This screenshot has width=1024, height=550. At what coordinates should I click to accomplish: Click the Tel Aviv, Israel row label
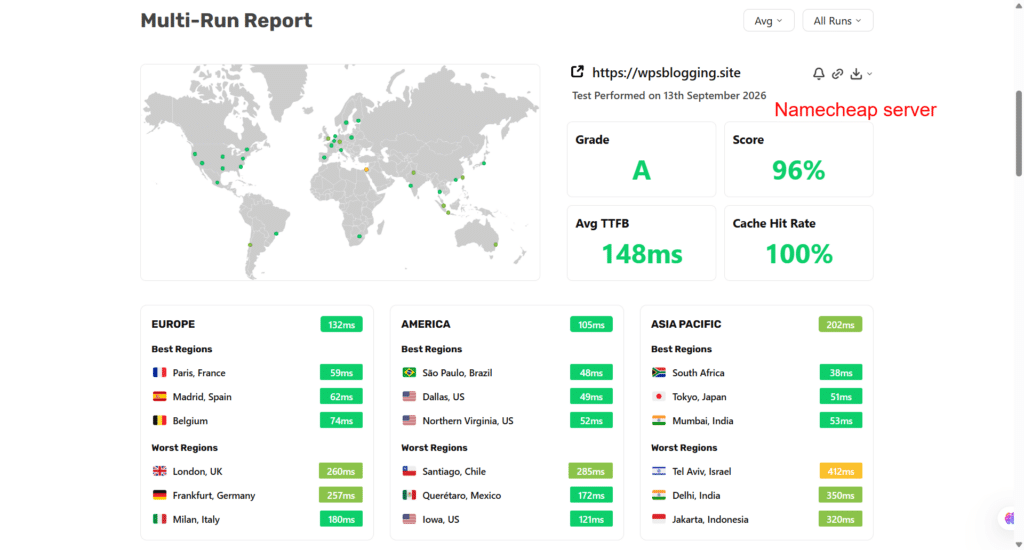click(x=701, y=472)
